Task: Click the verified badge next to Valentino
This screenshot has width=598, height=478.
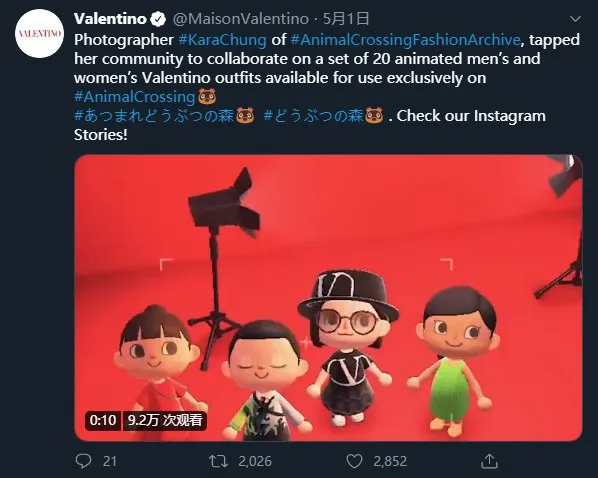Action: [158, 19]
